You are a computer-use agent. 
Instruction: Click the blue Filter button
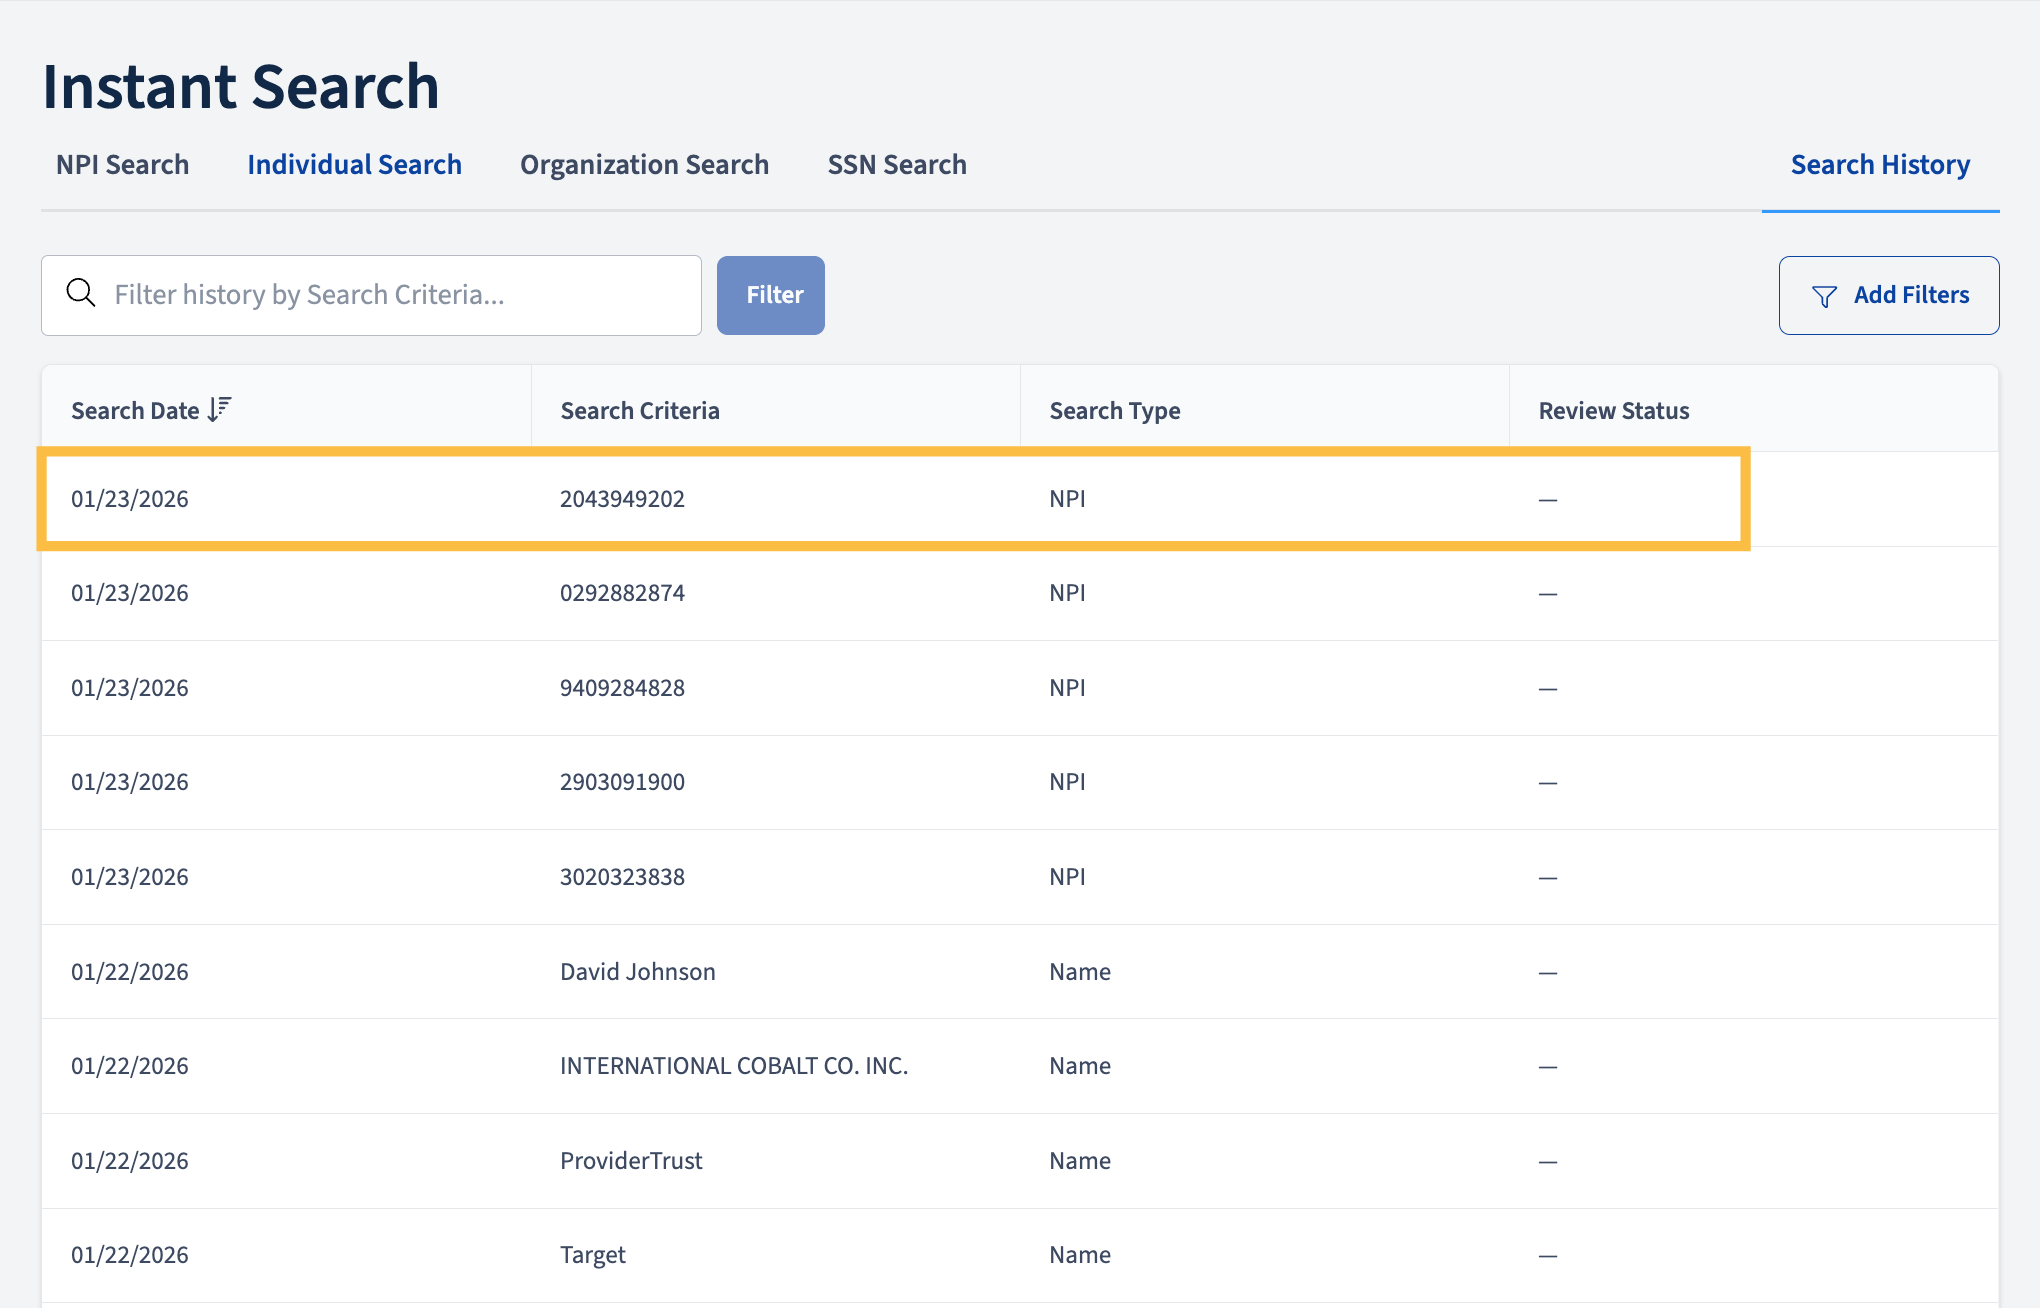[771, 295]
